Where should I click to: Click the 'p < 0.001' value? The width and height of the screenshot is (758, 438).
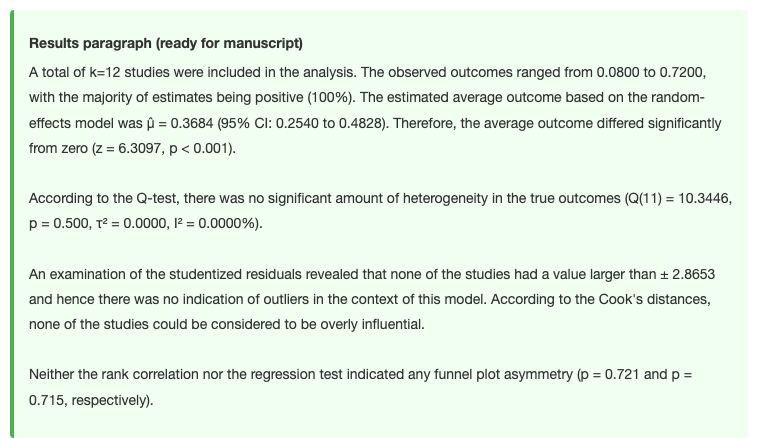tap(200, 148)
